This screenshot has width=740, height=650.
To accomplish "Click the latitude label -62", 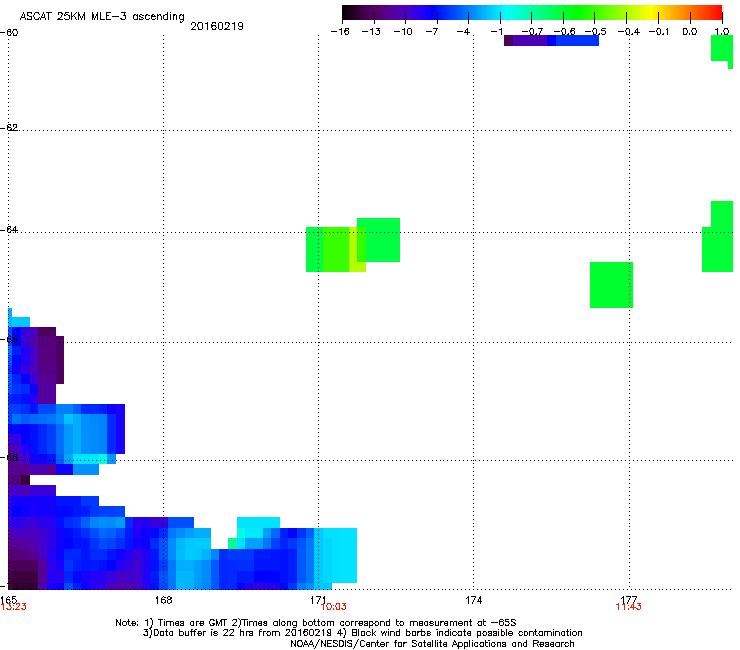I will (9, 127).
